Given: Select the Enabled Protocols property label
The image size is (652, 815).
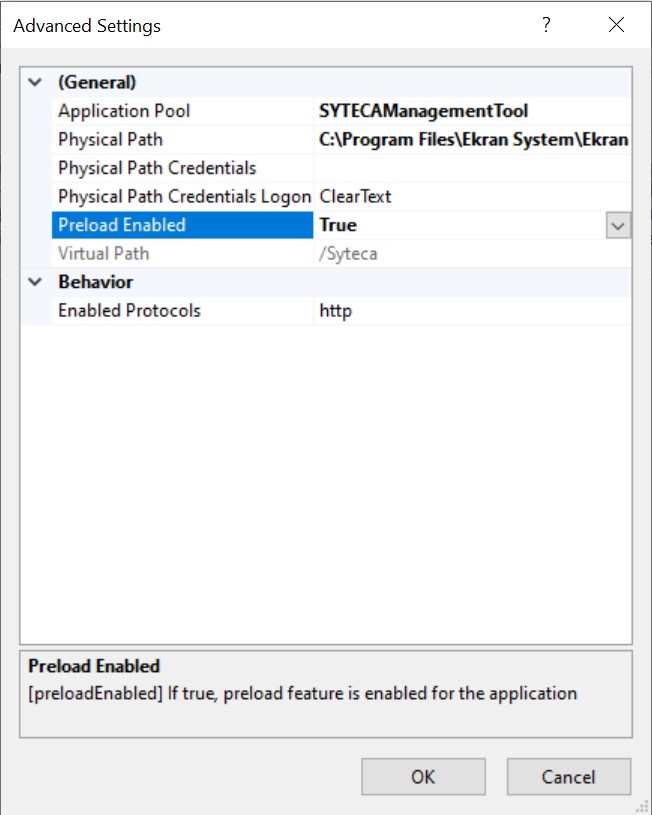Looking at the screenshot, I should click(129, 311).
